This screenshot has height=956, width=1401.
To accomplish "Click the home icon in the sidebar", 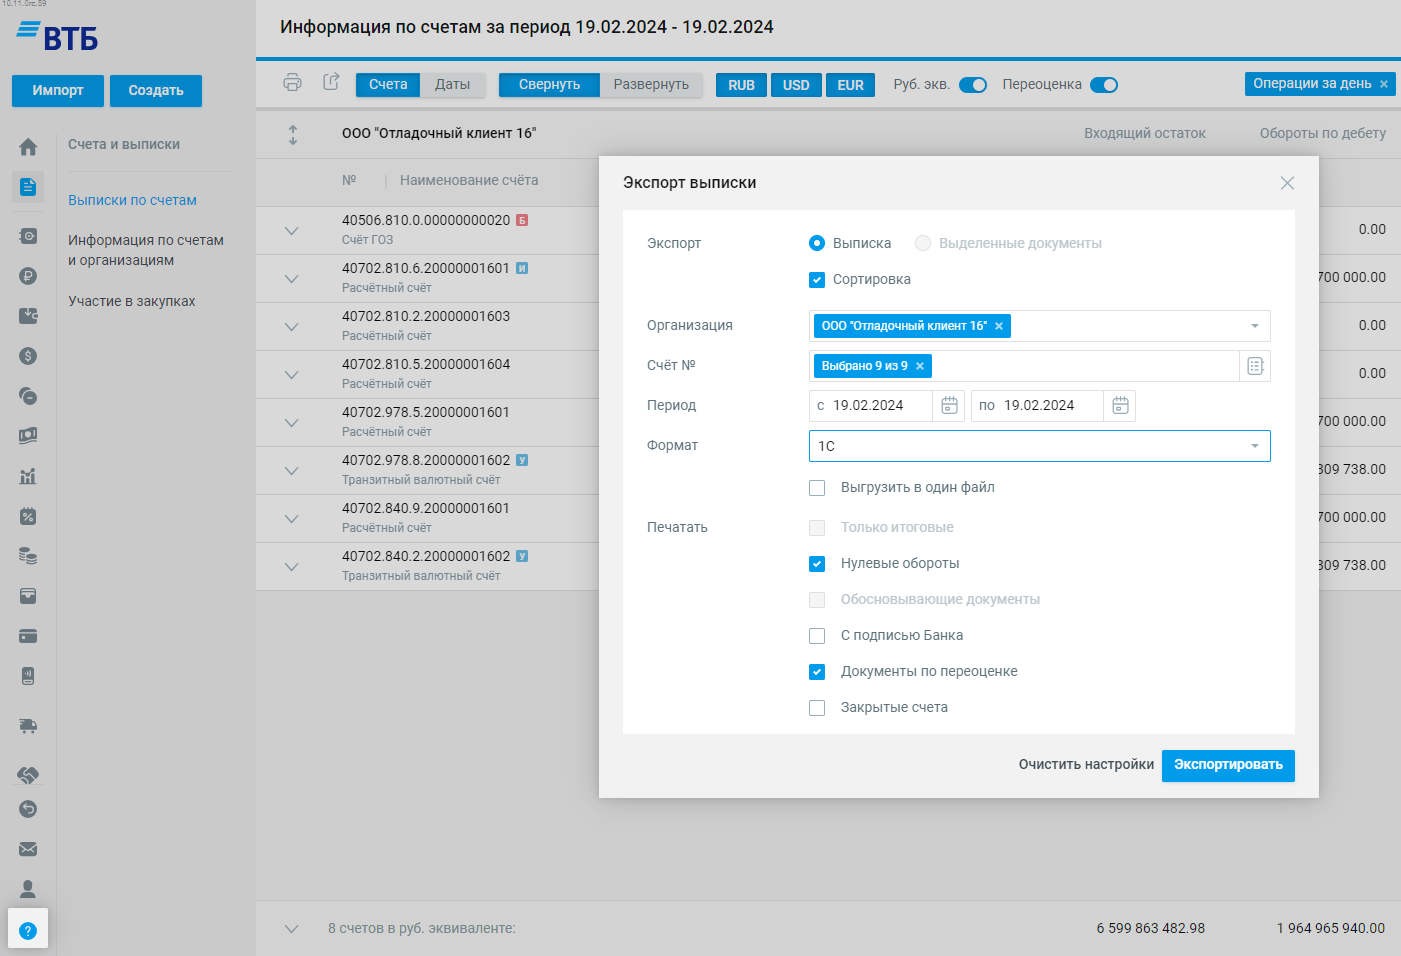I will (28, 147).
